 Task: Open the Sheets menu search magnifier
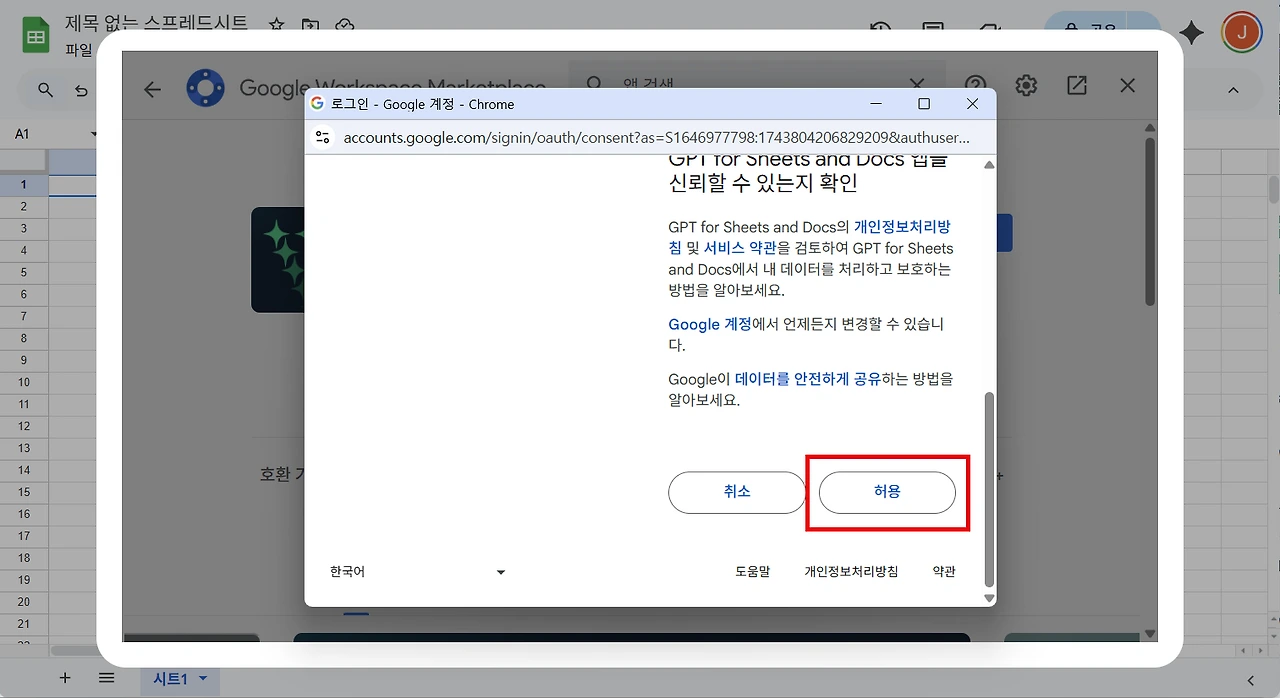(45, 90)
